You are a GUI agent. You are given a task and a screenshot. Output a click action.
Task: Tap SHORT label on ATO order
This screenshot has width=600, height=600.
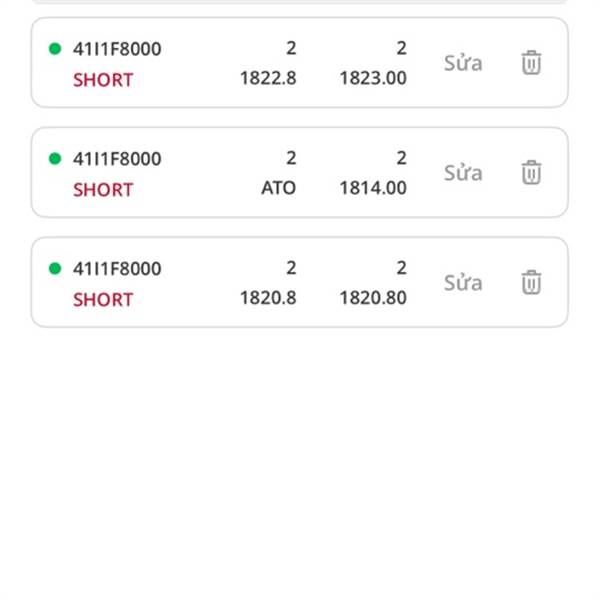[103, 190]
